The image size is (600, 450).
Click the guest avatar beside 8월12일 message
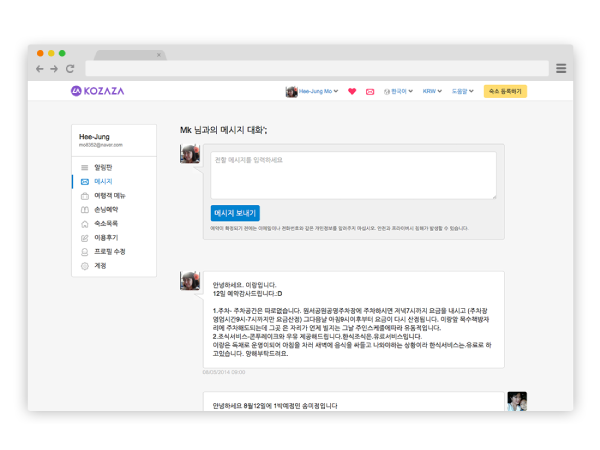517,401
